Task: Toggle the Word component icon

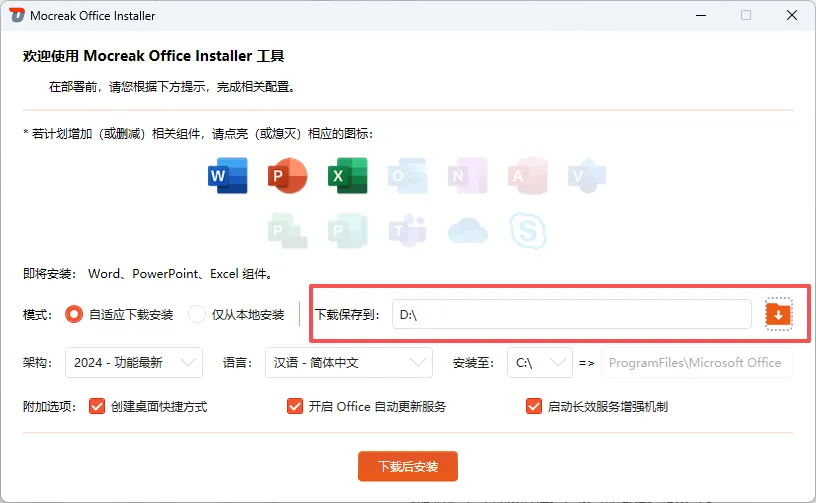Action: point(227,176)
